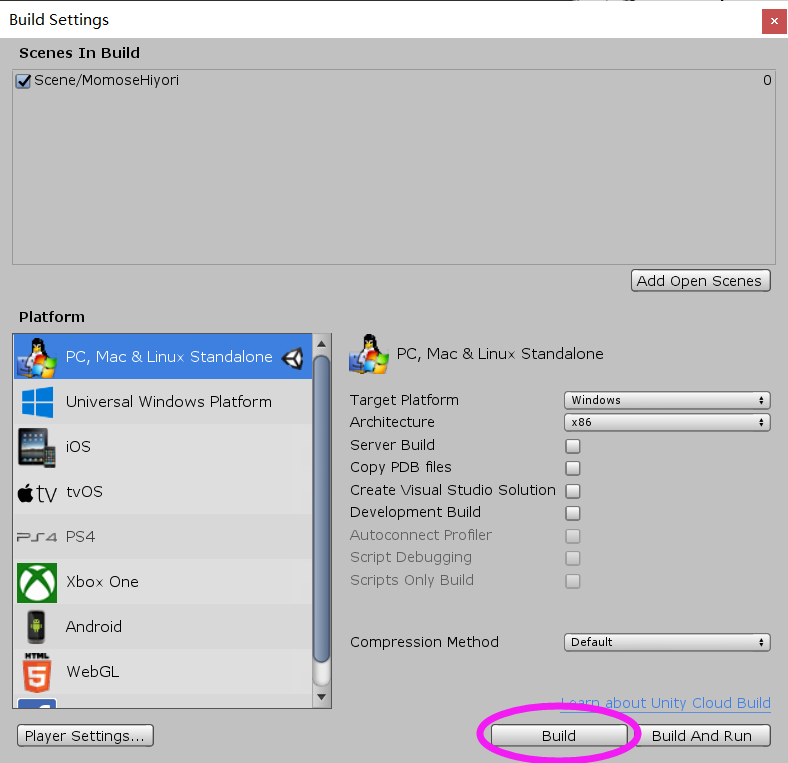Open the Target Platform dropdown
The width and height of the screenshot is (788, 763).
click(x=667, y=400)
